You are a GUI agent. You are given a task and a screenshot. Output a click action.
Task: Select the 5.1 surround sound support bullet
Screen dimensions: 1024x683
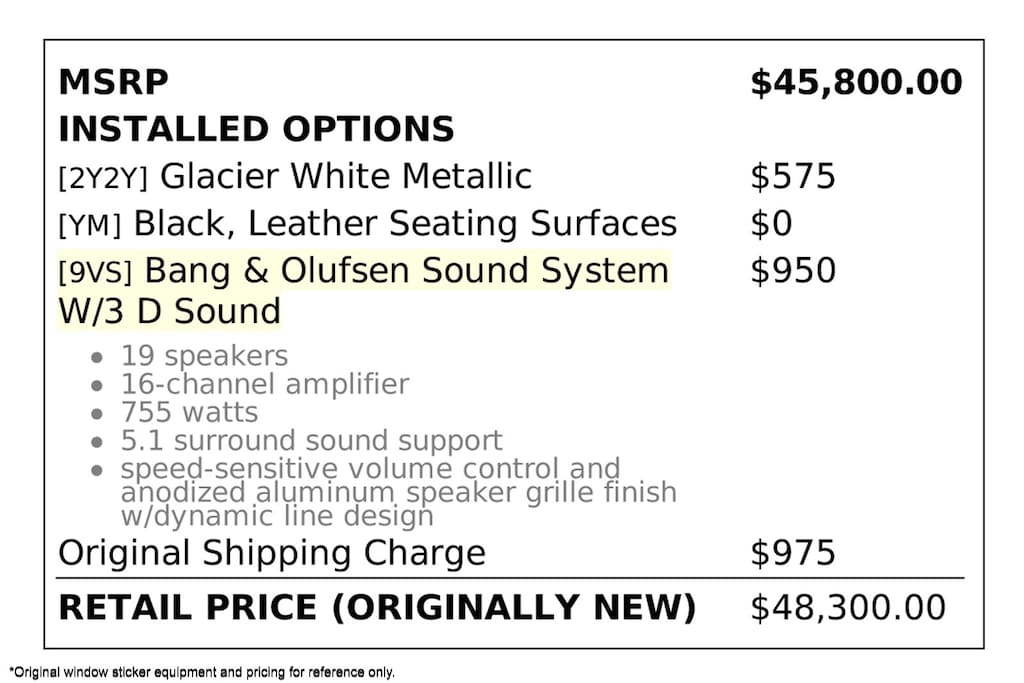coord(311,440)
